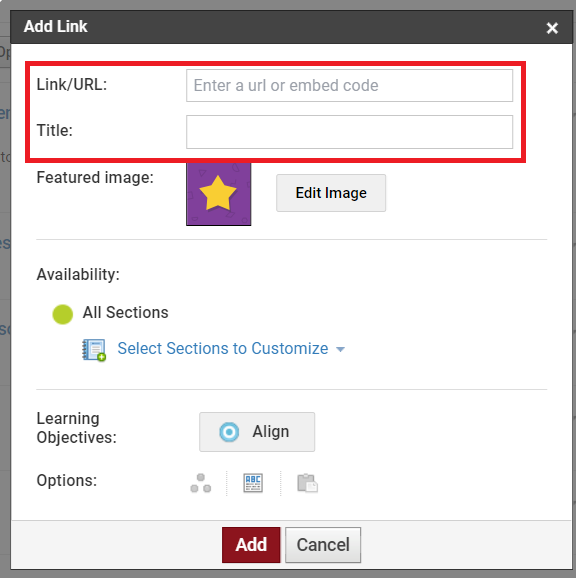Click the notebook icon beside Select Sections
576x578 pixels.
[94, 349]
